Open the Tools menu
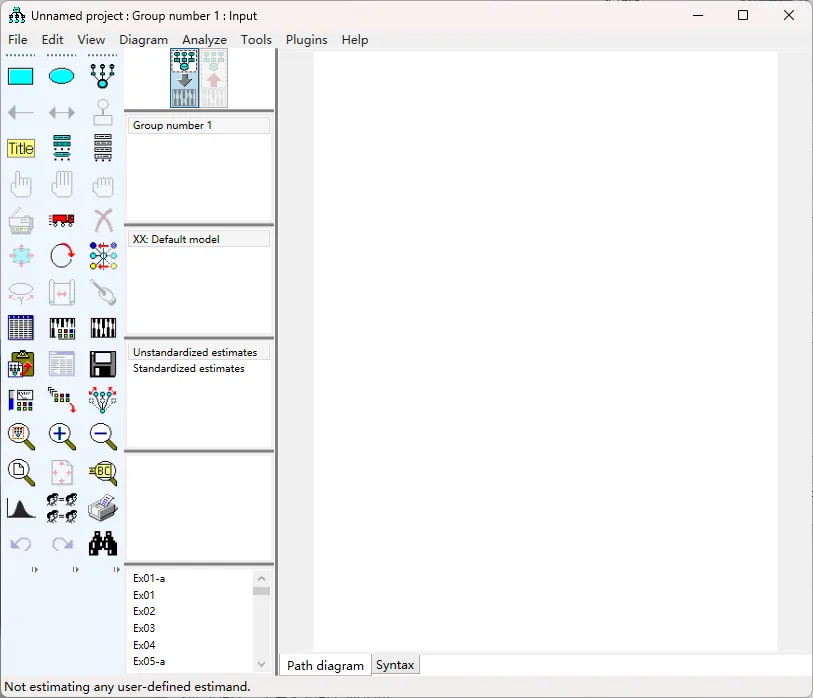This screenshot has width=813, height=698. 256,40
